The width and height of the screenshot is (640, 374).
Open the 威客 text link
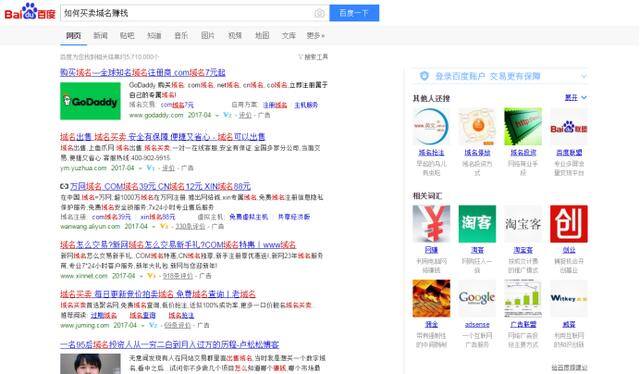(569, 325)
